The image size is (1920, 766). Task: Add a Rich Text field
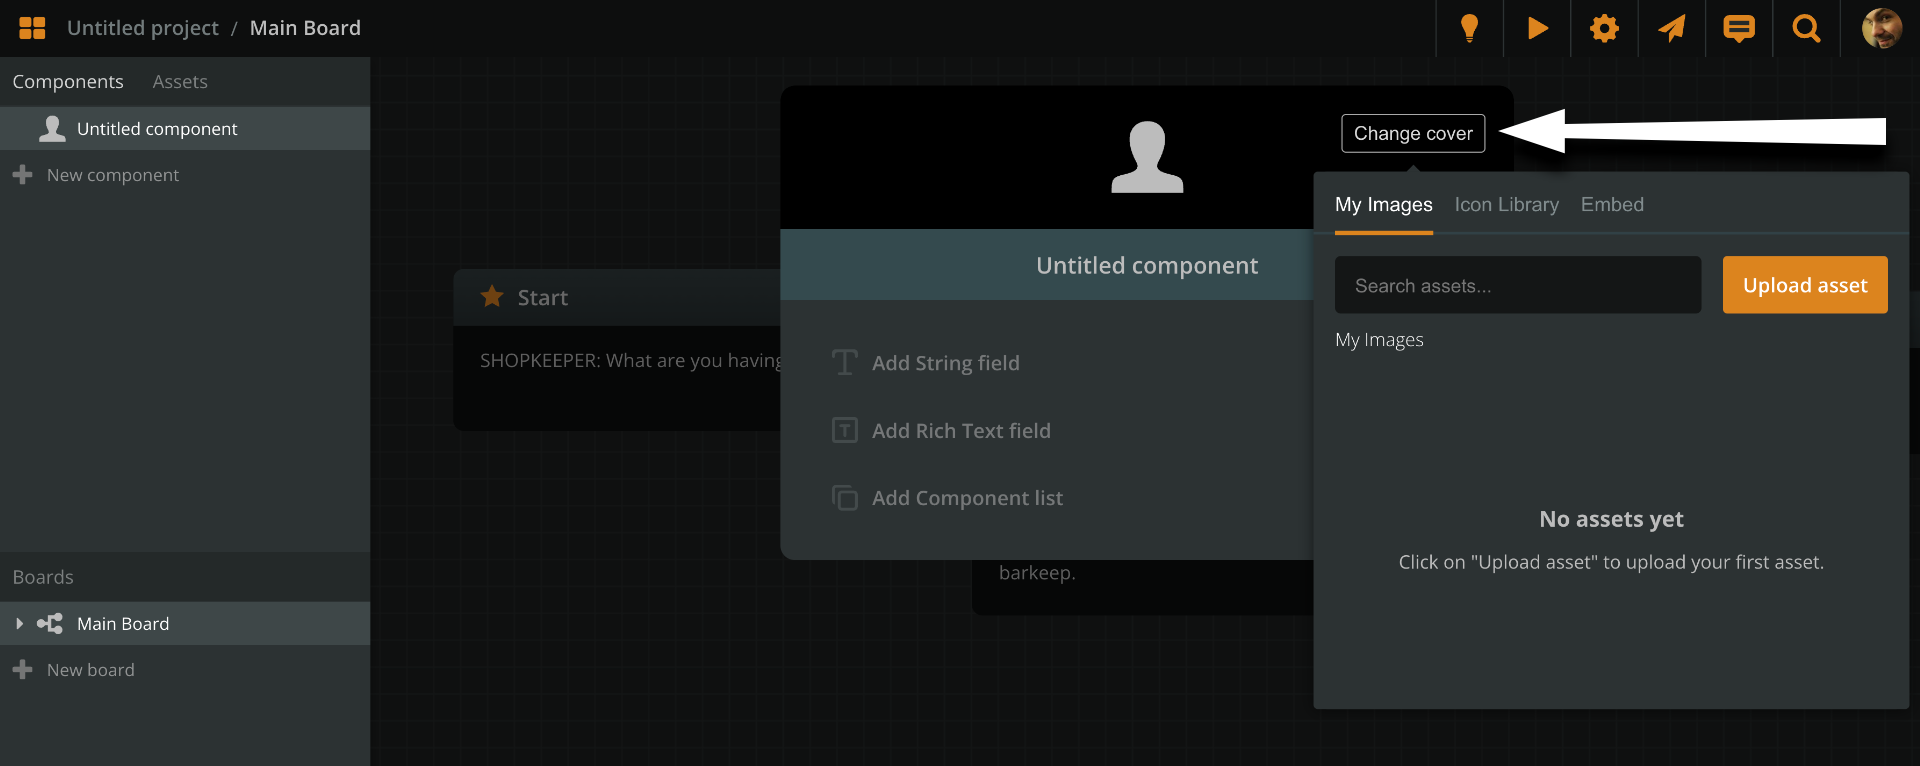[960, 431]
